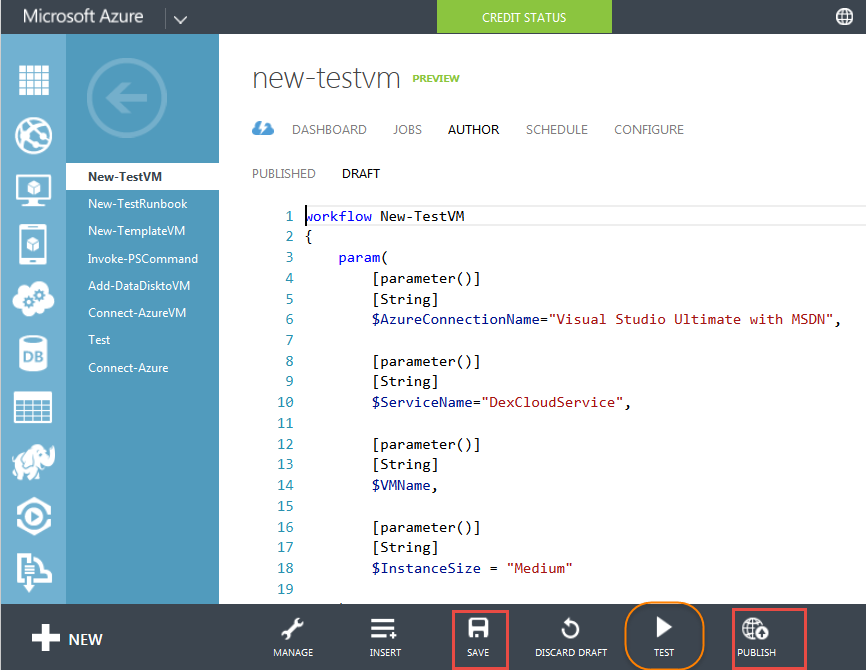Switch to the Published view
This screenshot has height=670, width=866.
(283, 174)
